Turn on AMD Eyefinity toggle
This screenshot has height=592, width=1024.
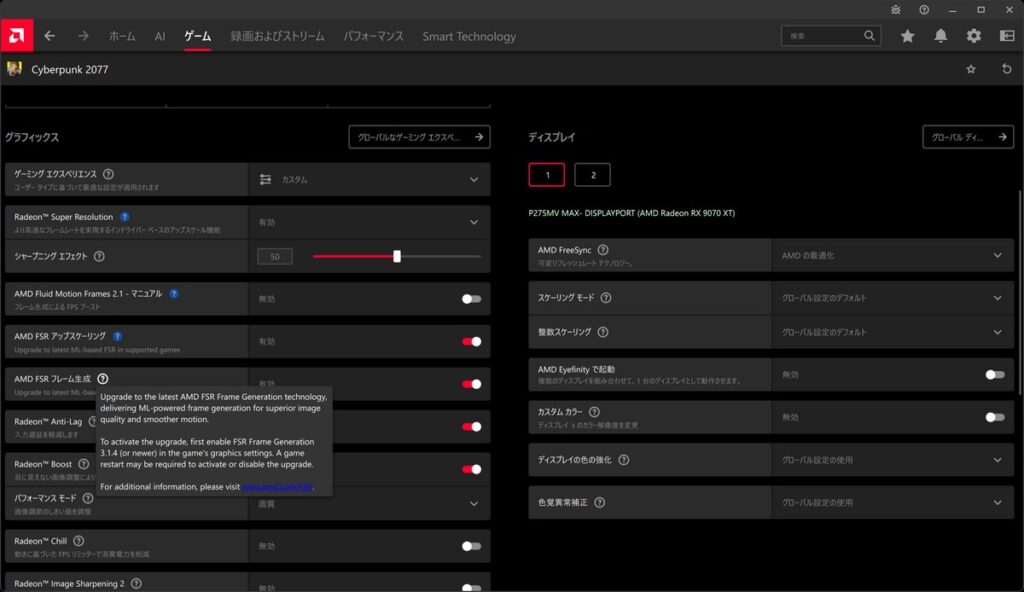994,374
